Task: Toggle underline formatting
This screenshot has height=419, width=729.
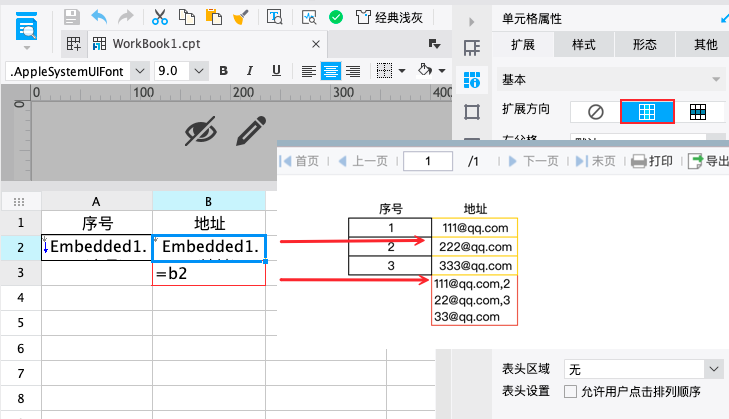Action: tap(276, 71)
